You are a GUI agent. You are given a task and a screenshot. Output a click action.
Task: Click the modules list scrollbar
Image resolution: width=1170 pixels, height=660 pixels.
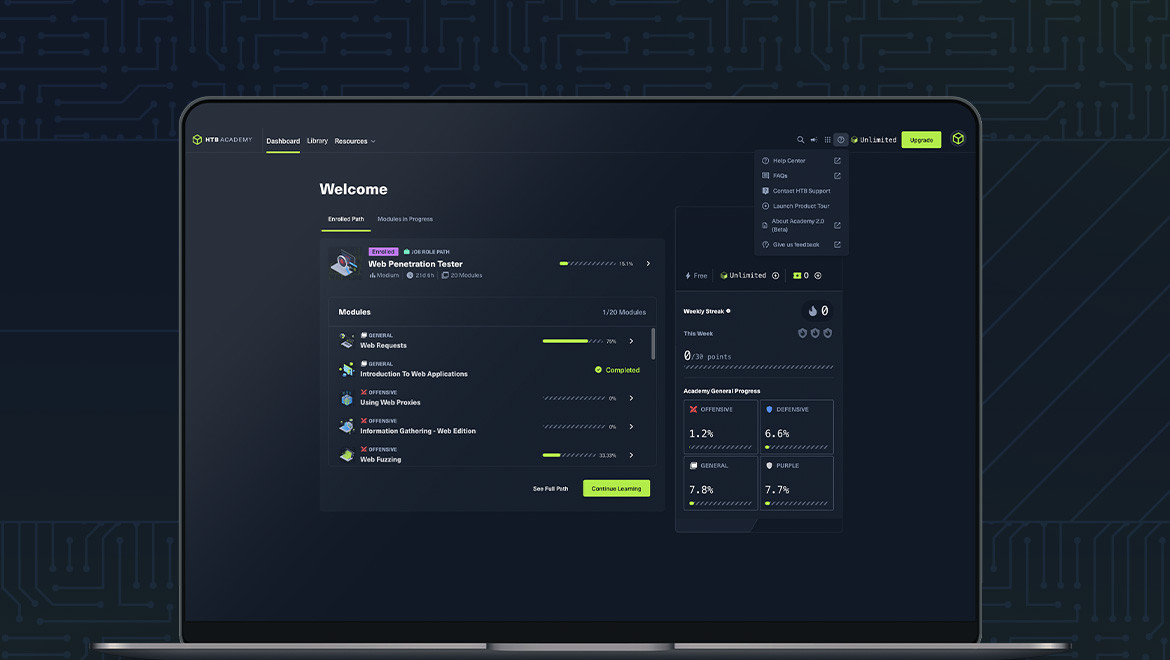tap(654, 343)
